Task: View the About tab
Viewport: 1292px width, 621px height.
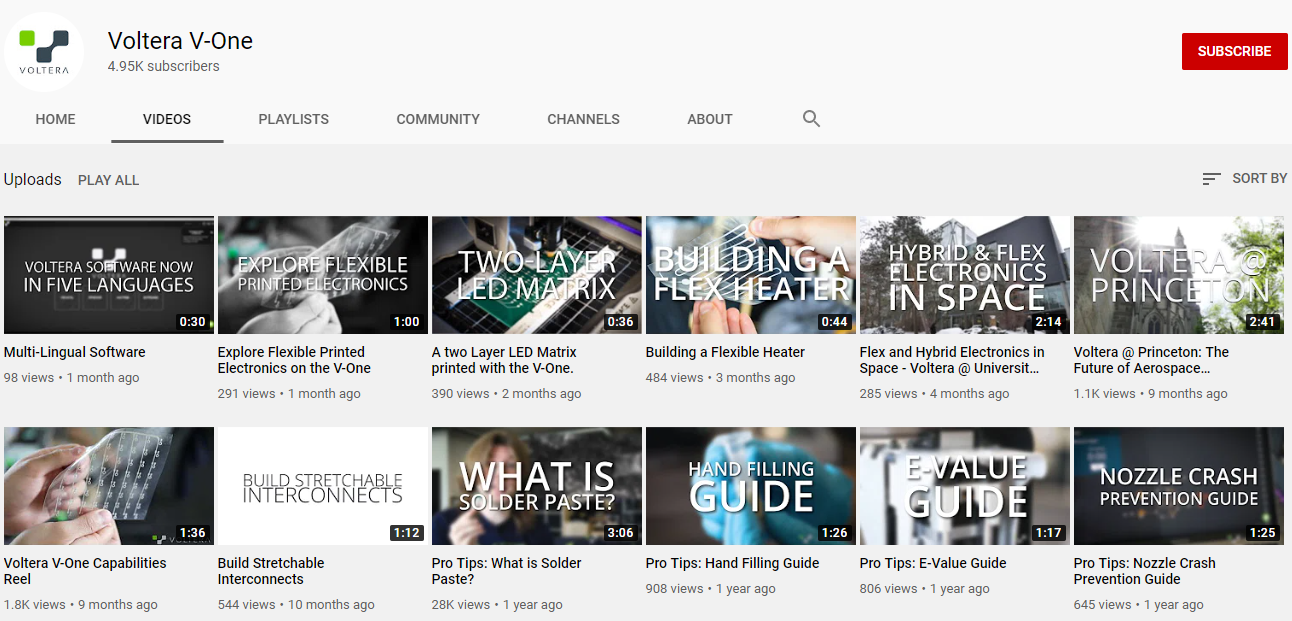Action: coord(710,119)
